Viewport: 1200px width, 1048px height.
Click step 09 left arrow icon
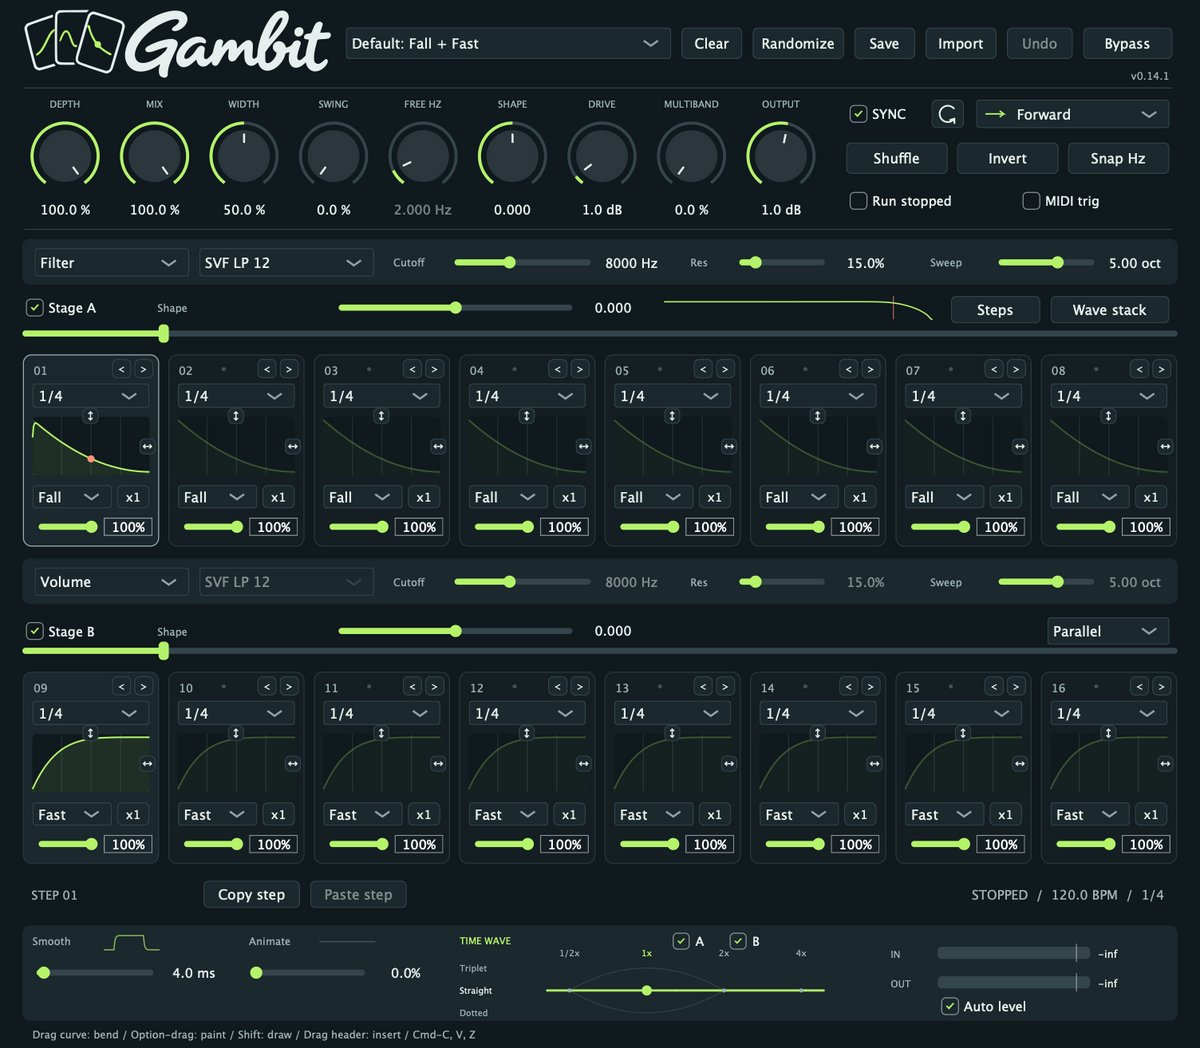click(x=122, y=687)
